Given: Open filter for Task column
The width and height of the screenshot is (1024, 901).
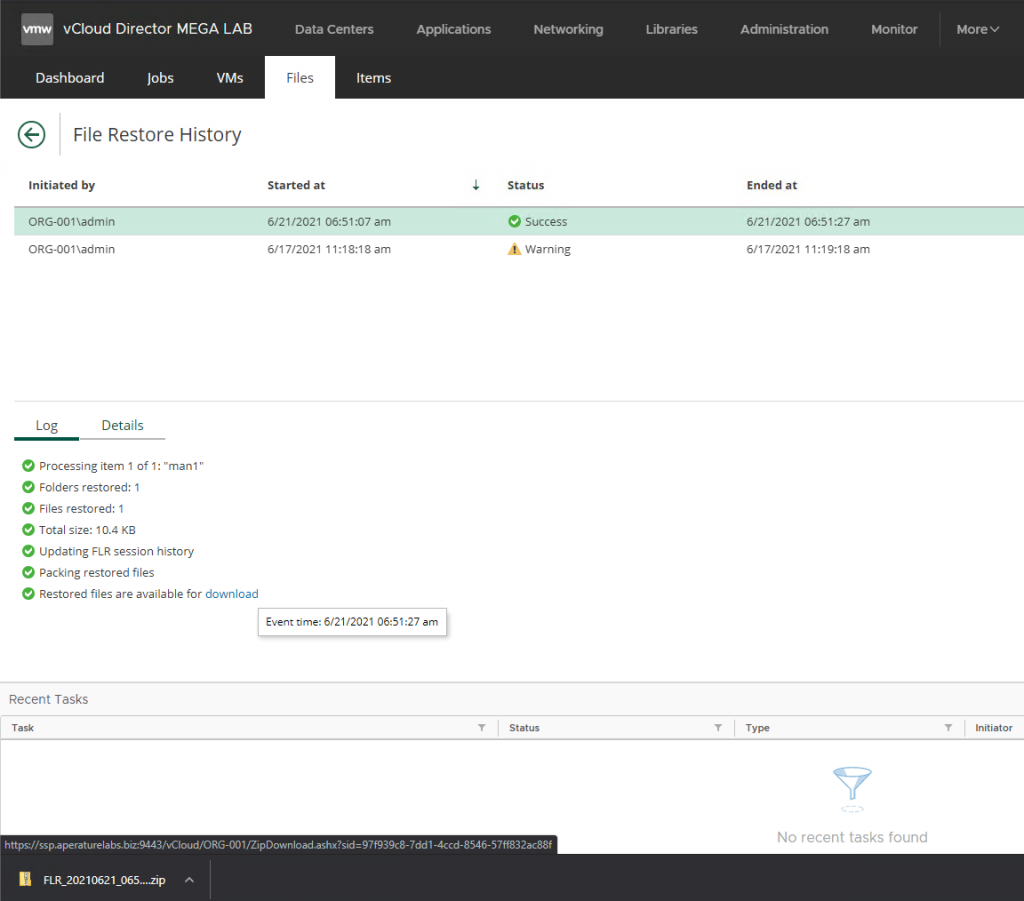Looking at the screenshot, I should point(481,727).
